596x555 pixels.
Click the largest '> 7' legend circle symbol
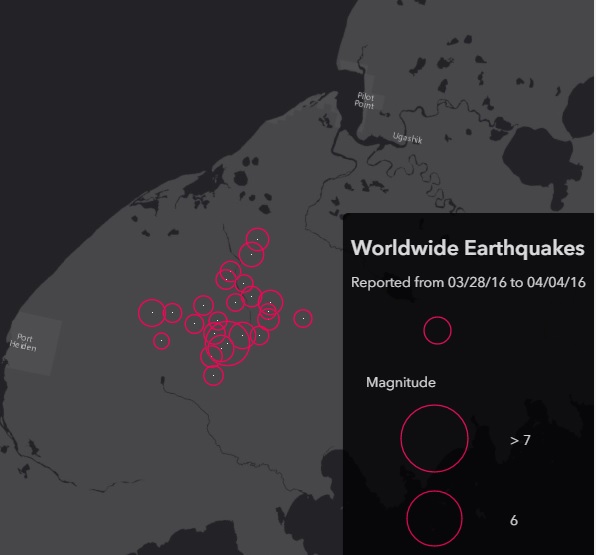coord(434,439)
